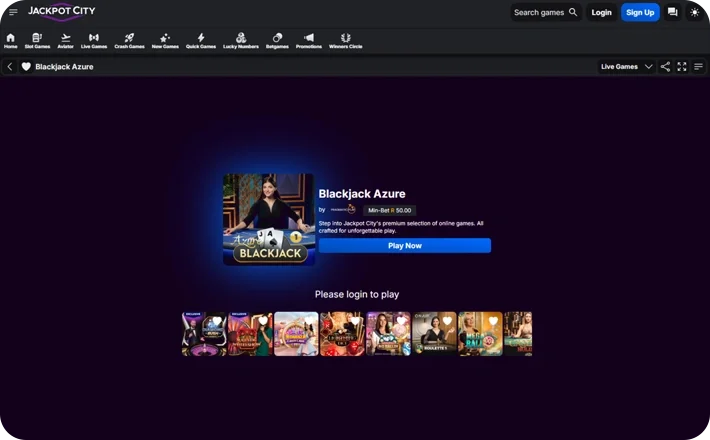Open the live chat support icon

pos(672,12)
